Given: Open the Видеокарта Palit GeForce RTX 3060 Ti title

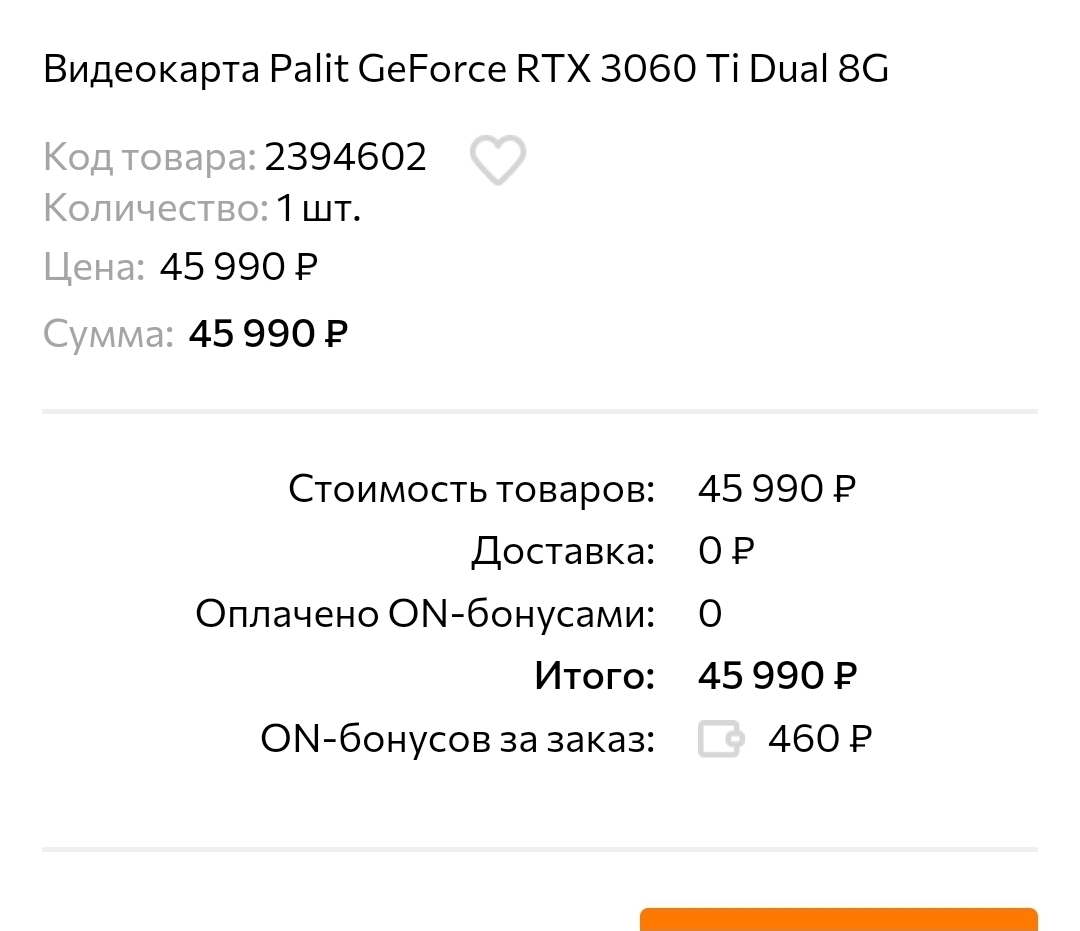Looking at the screenshot, I should point(466,71).
